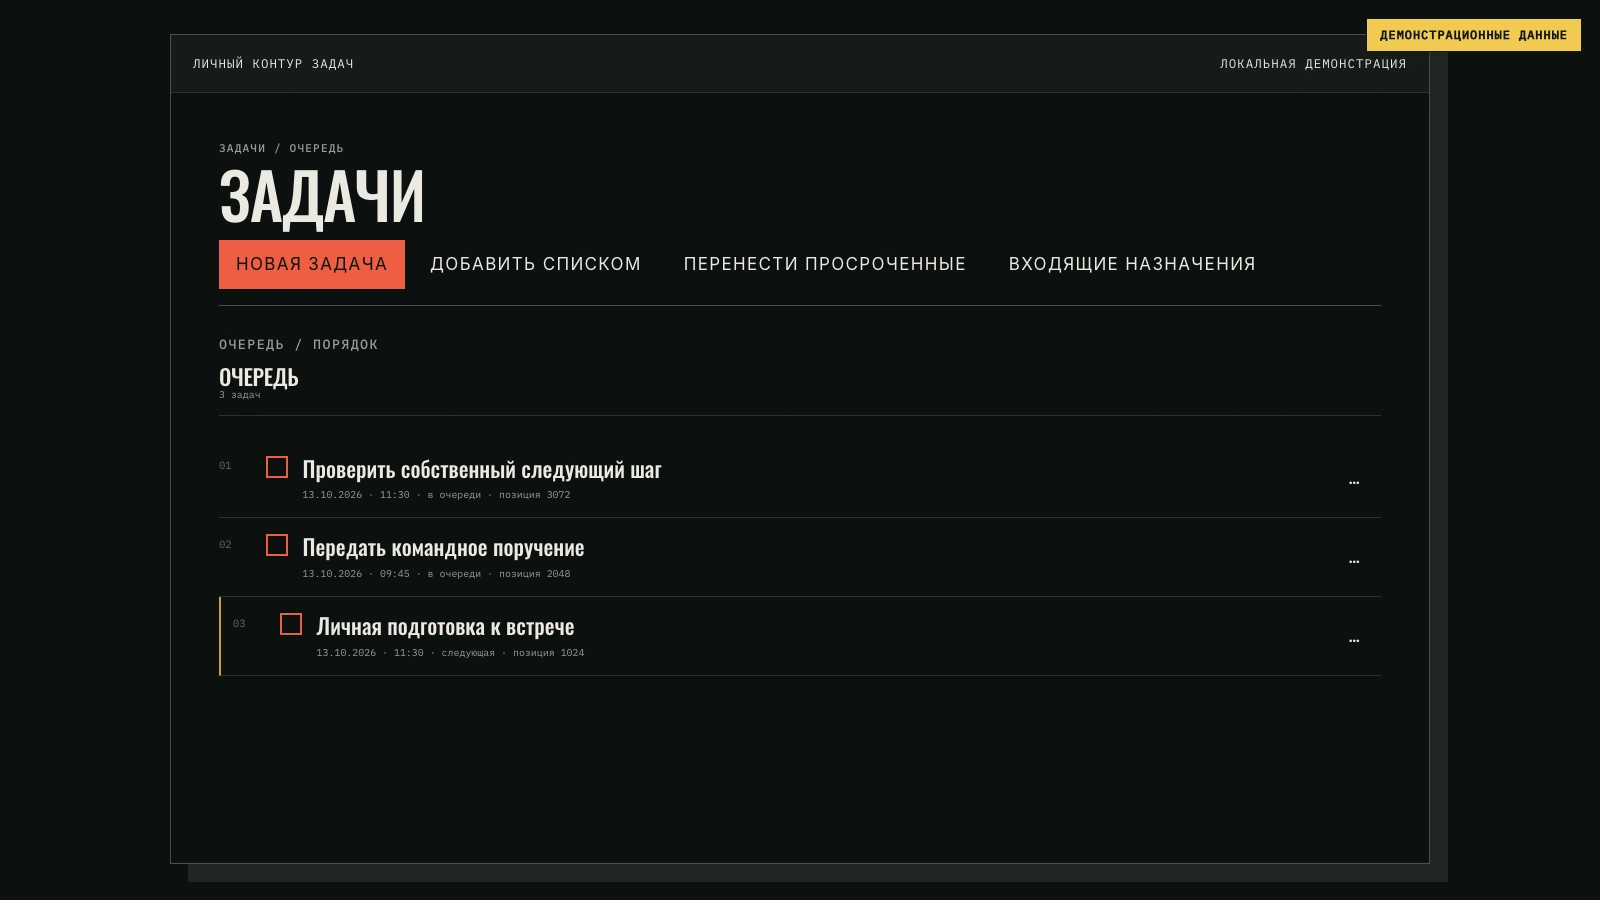Click the 'позиция 3072' metadata text
This screenshot has height=900, width=1600.
535,495
